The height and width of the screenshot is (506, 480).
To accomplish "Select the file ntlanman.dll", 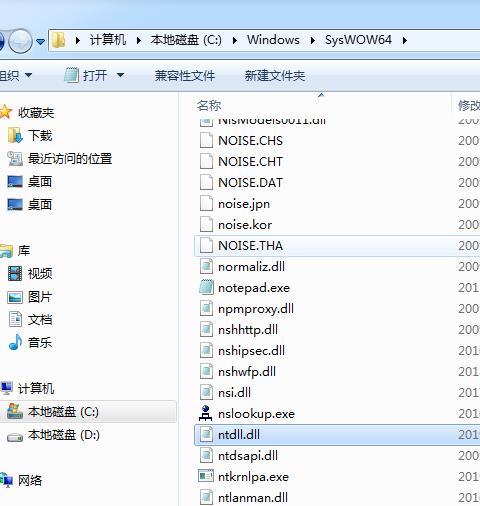I will [x=253, y=498].
